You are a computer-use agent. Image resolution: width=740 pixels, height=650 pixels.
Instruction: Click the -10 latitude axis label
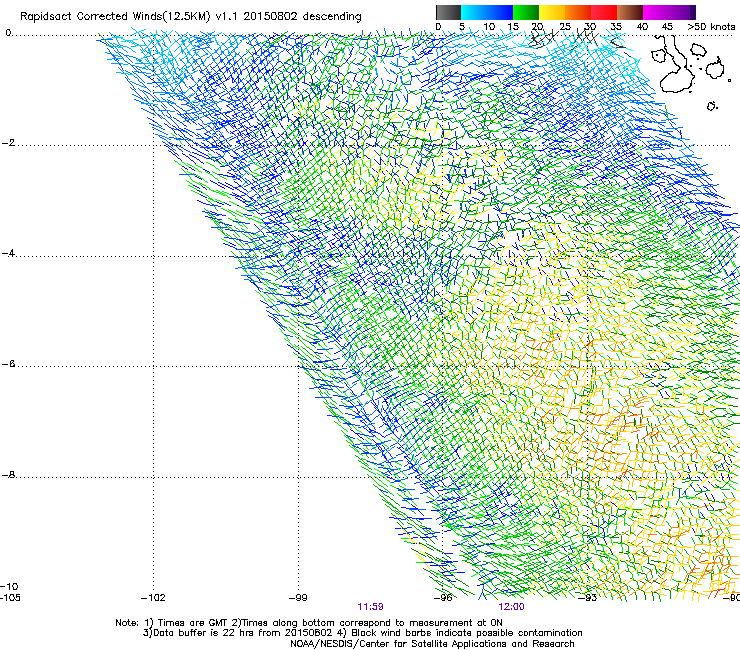click(x=10, y=586)
